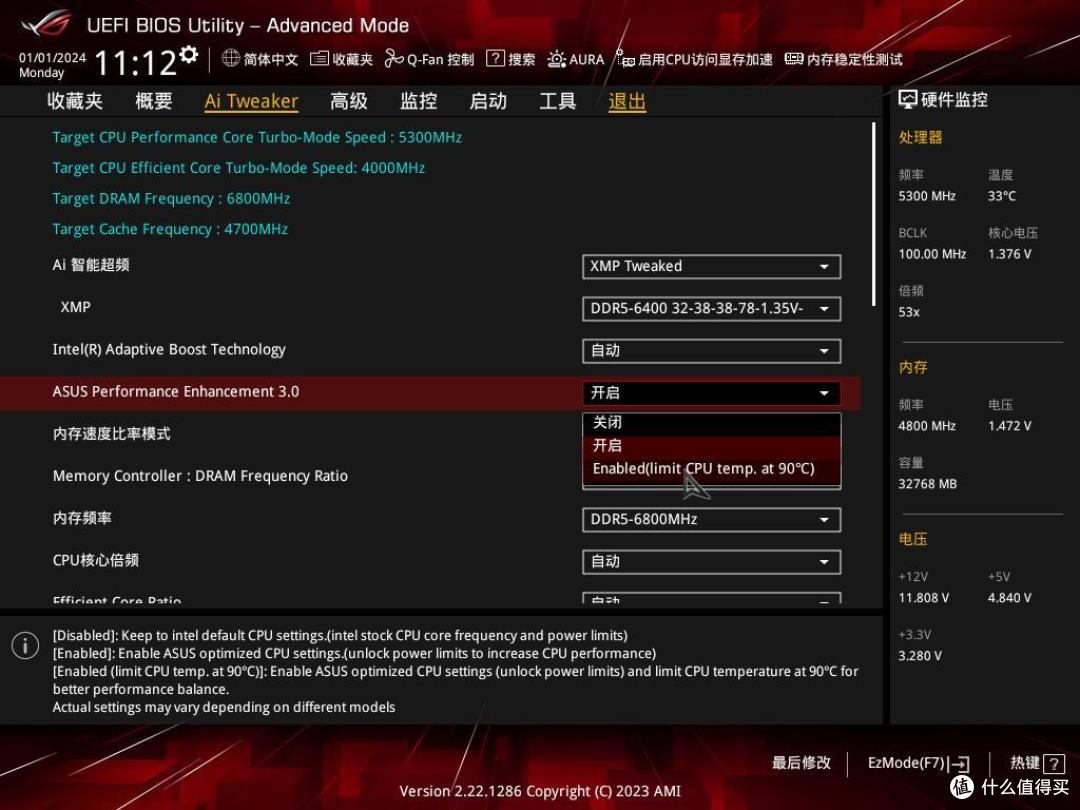Go to the 退出 tab
The image size is (1080, 810).
point(627,101)
